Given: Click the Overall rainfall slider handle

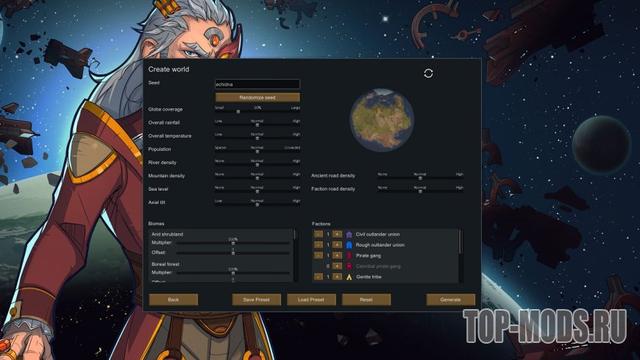Looking at the screenshot, I should [x=257, y=125].
